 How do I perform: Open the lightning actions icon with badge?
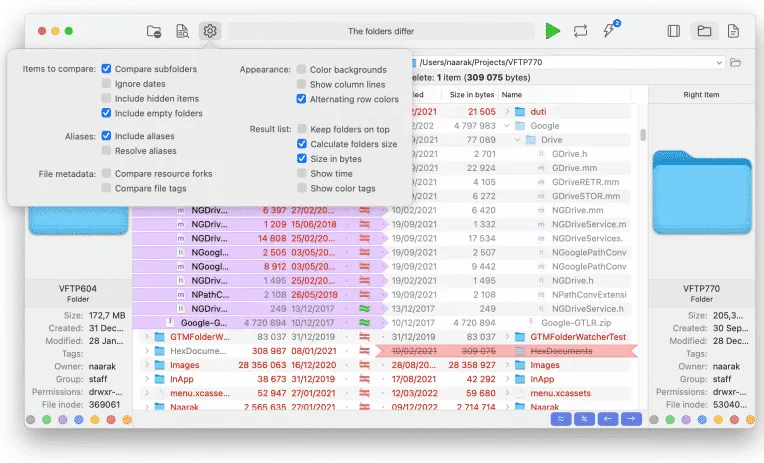pyautogui.click(x=611, y=30)
